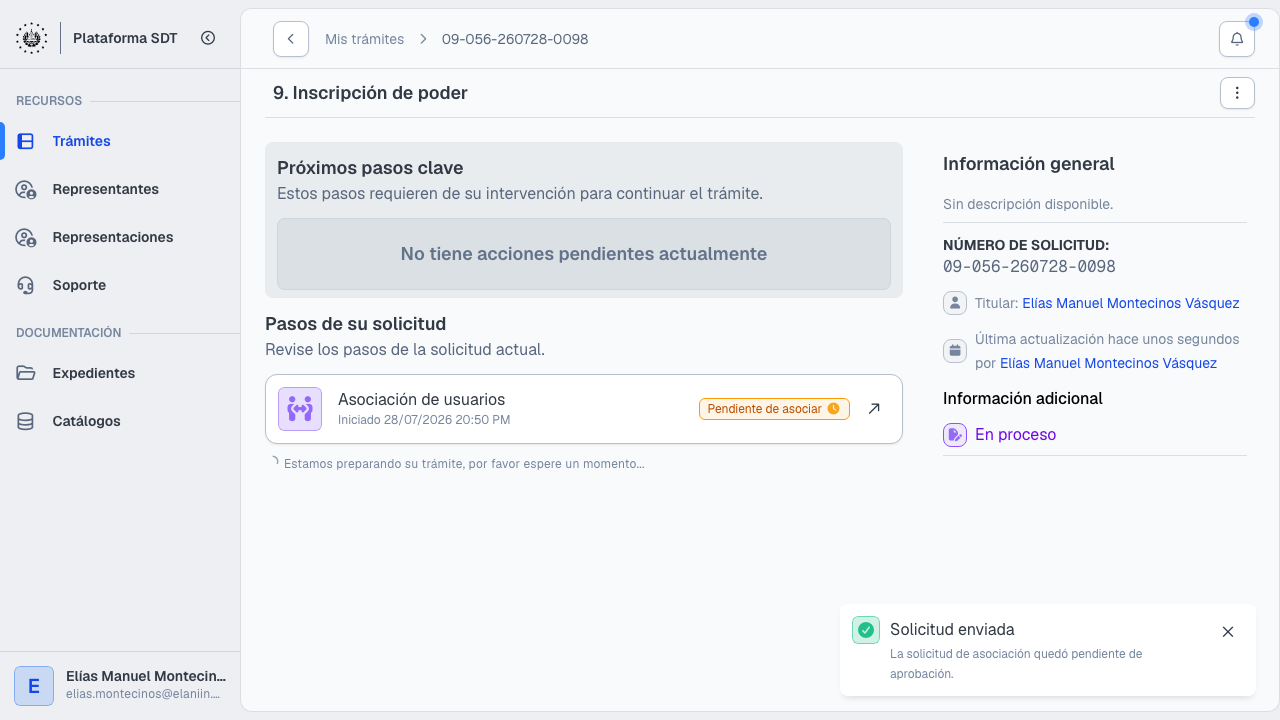Screen dimensions: 1280x720
Task: Click the calendar icon beside Última actualización
Action: 955,351
